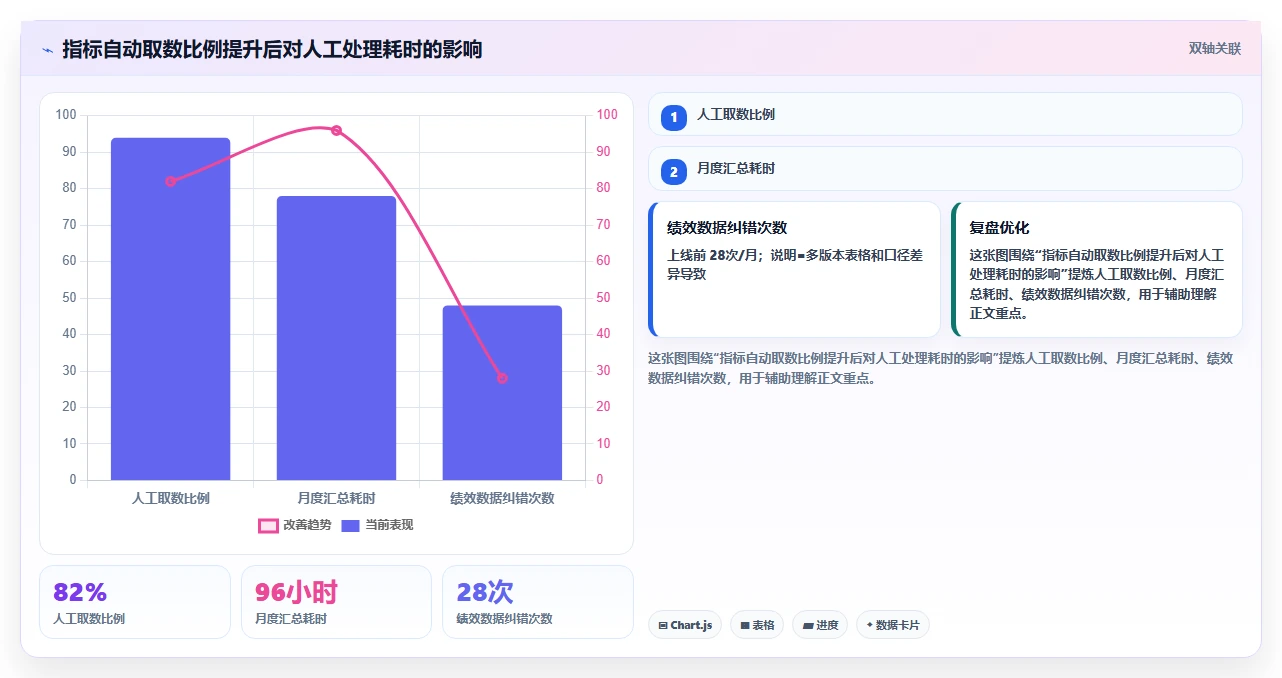This screenshot has width=1282, height=678.
Task: Click the Chart.js tag
Action: (685, 625)
